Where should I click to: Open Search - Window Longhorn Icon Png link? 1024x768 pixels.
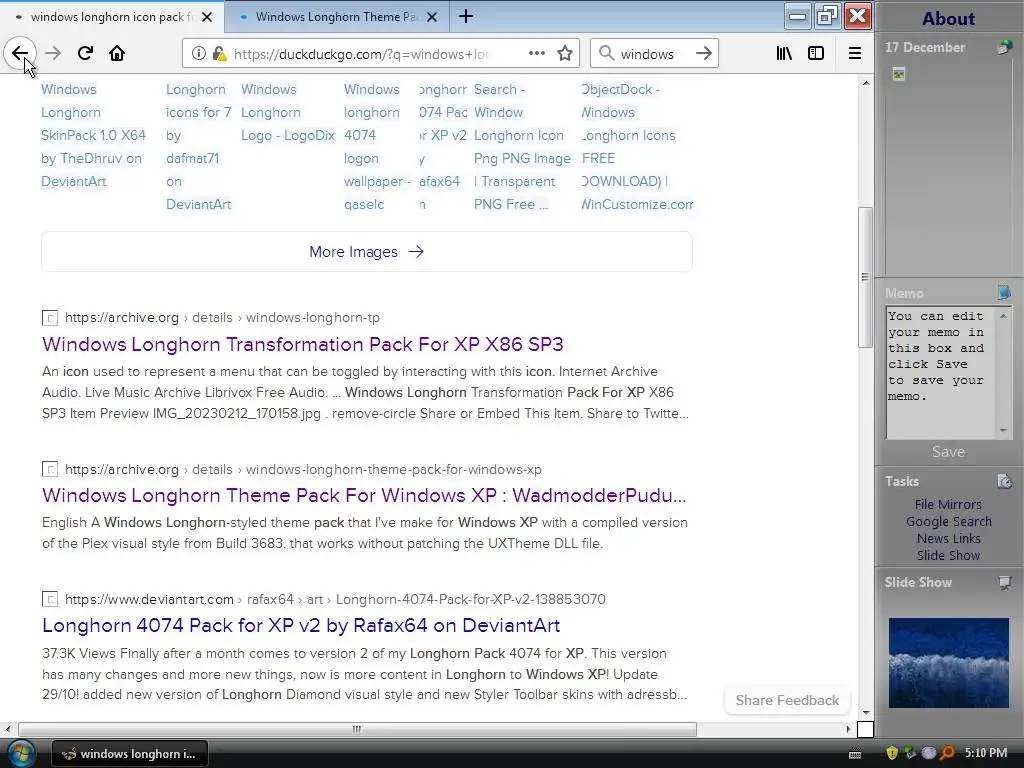(x=522, y=147)
